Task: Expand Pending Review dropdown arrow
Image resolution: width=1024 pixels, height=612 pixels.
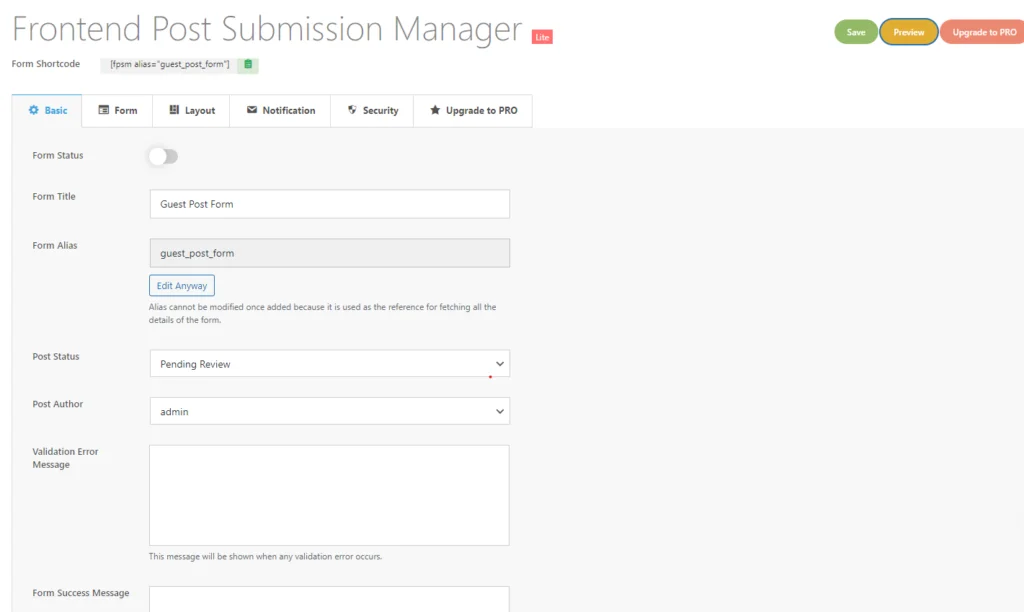Action: (x=500, y=364)
